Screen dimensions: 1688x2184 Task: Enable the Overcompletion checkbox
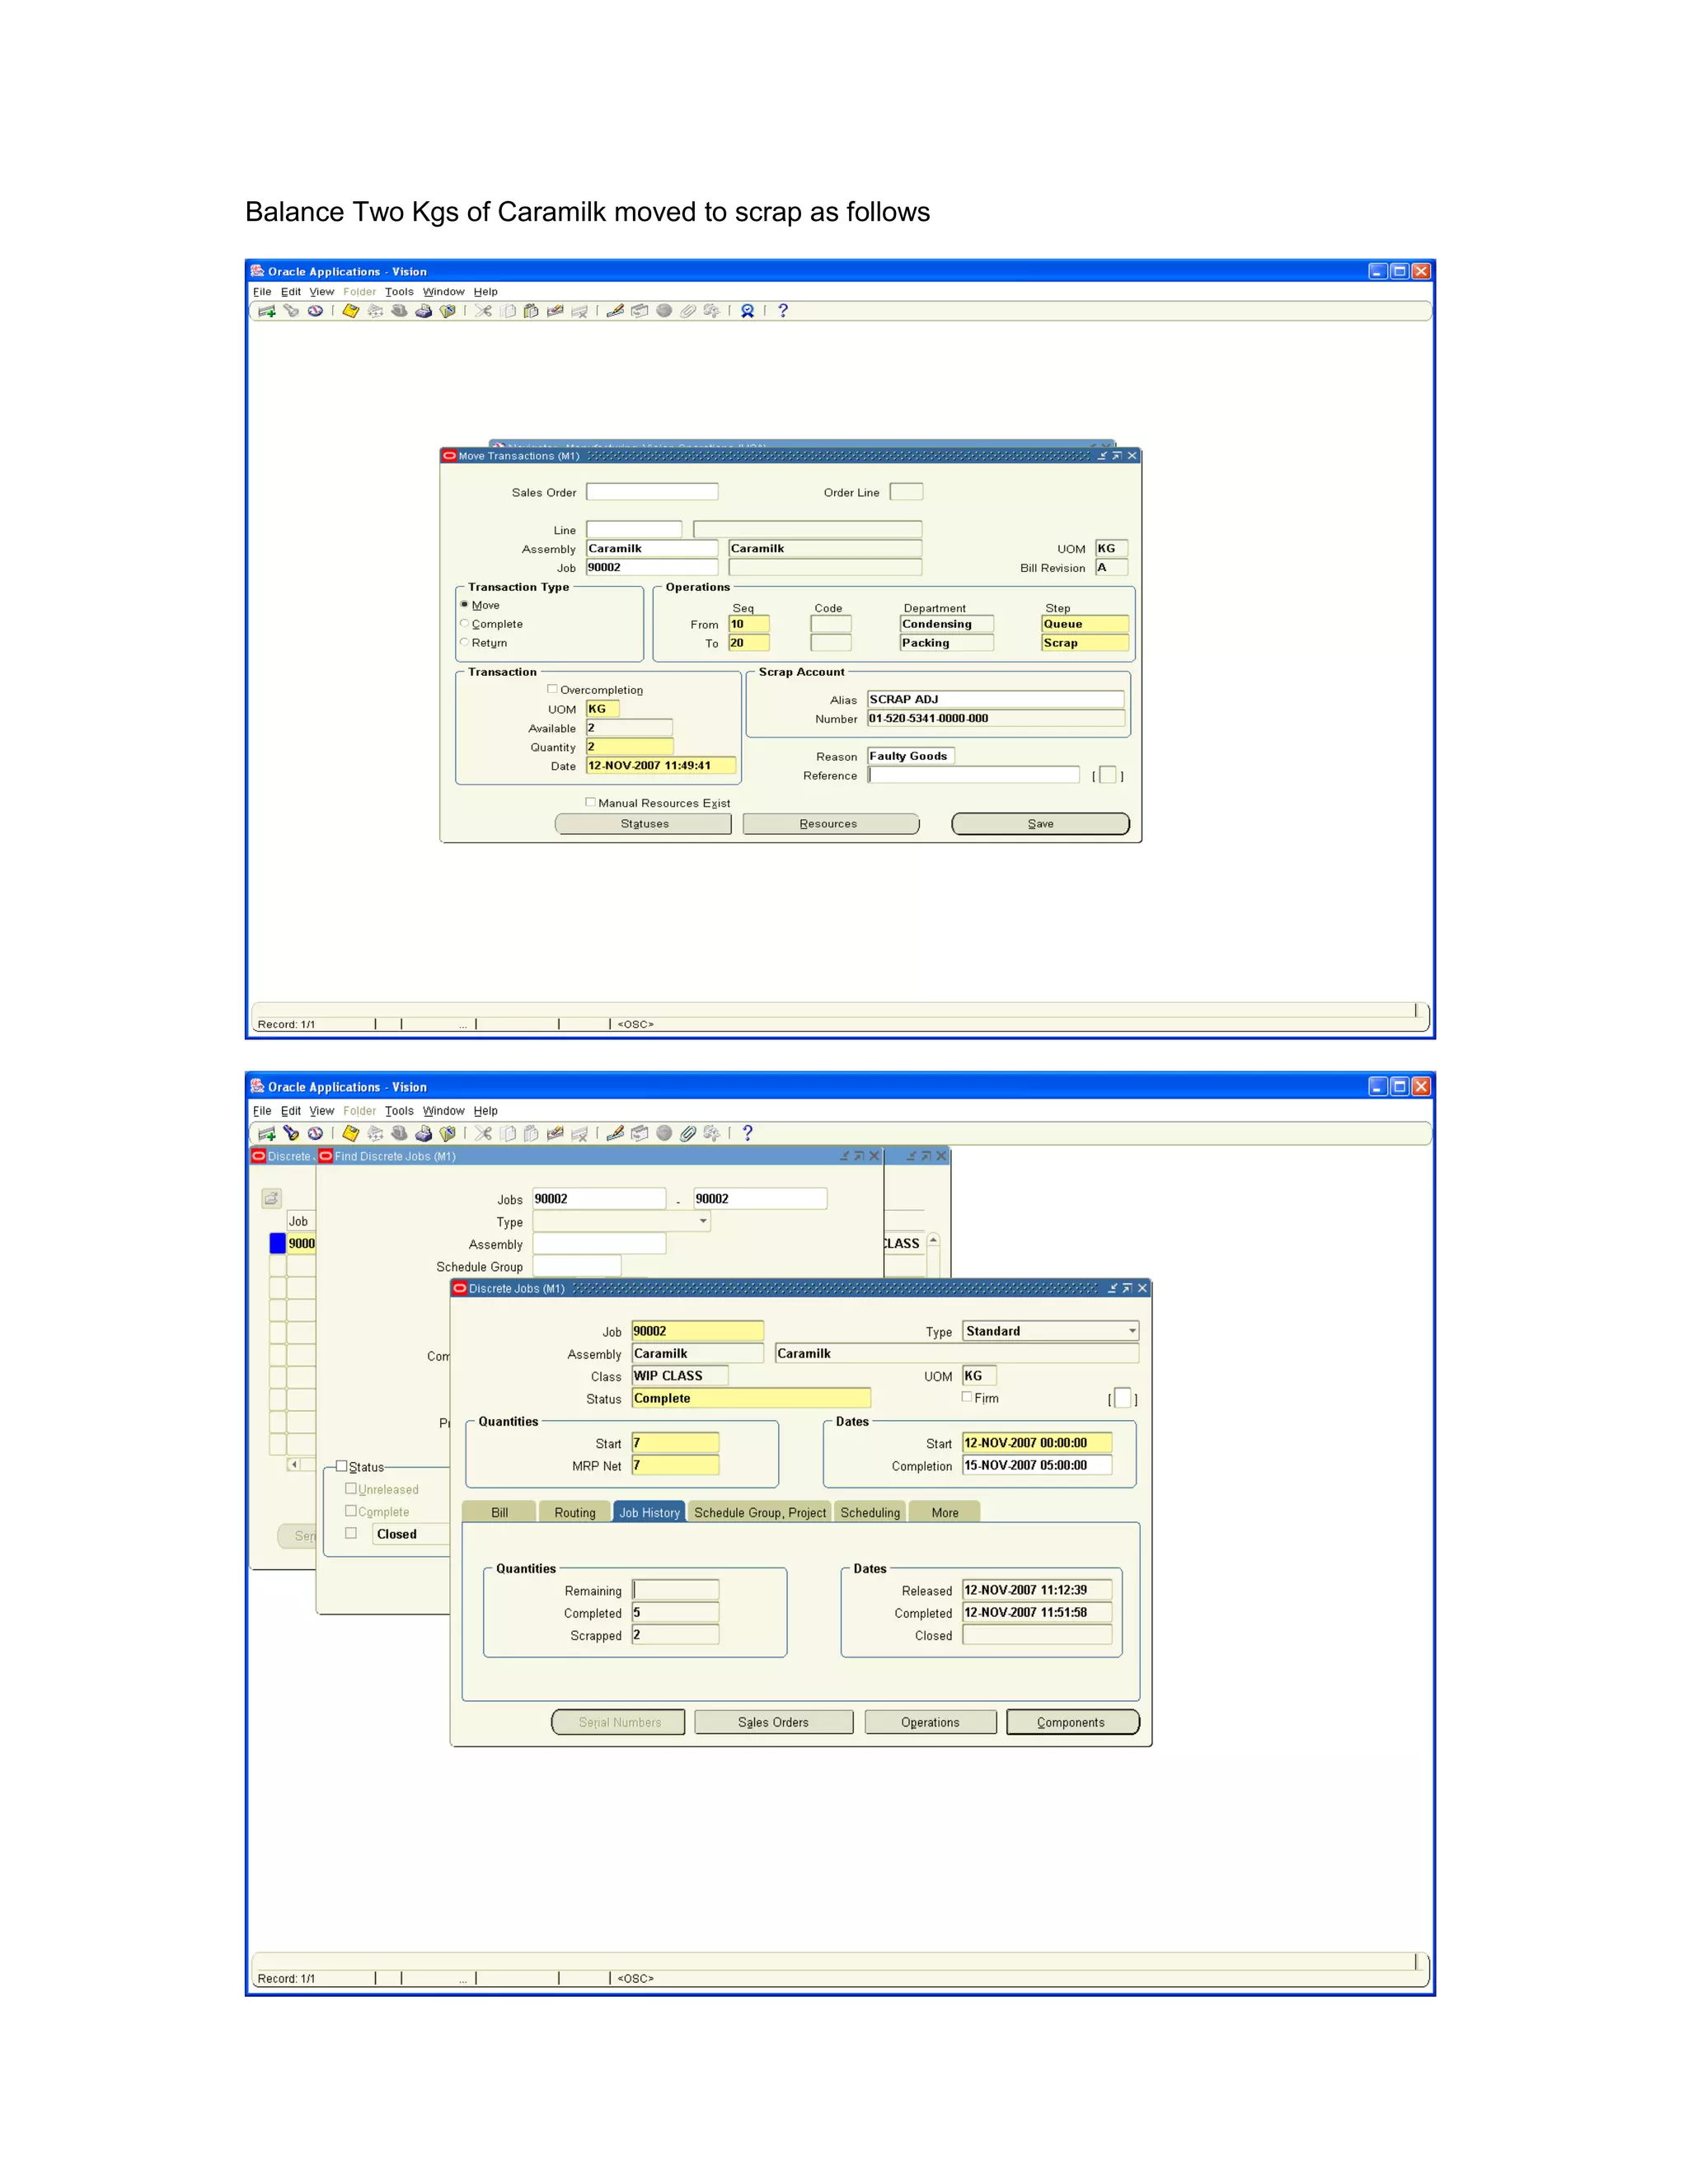click(x=552, y=689)
